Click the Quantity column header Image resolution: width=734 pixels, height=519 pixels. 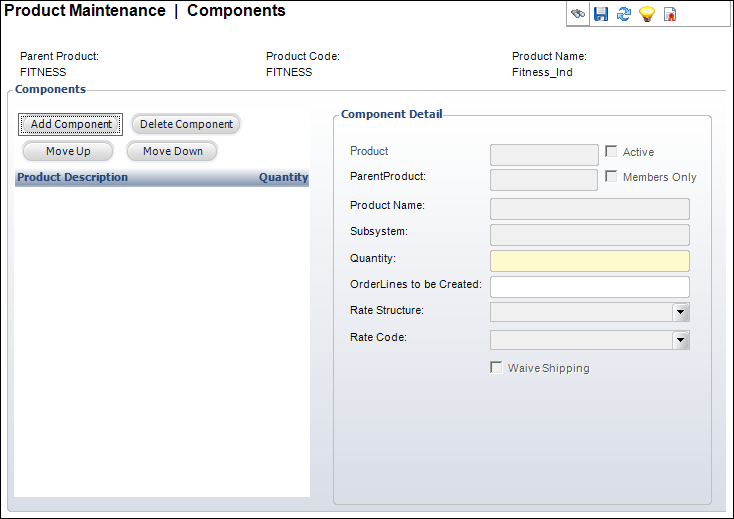click(284, 177)
